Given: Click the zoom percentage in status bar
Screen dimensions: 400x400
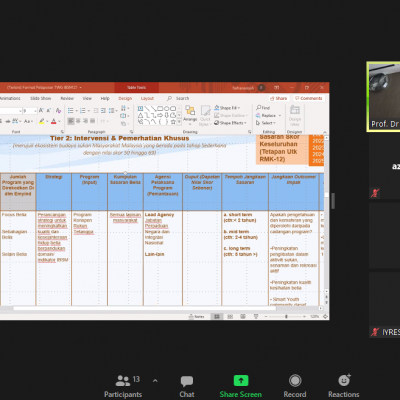Looking at the screenshot, I should 314,316.
